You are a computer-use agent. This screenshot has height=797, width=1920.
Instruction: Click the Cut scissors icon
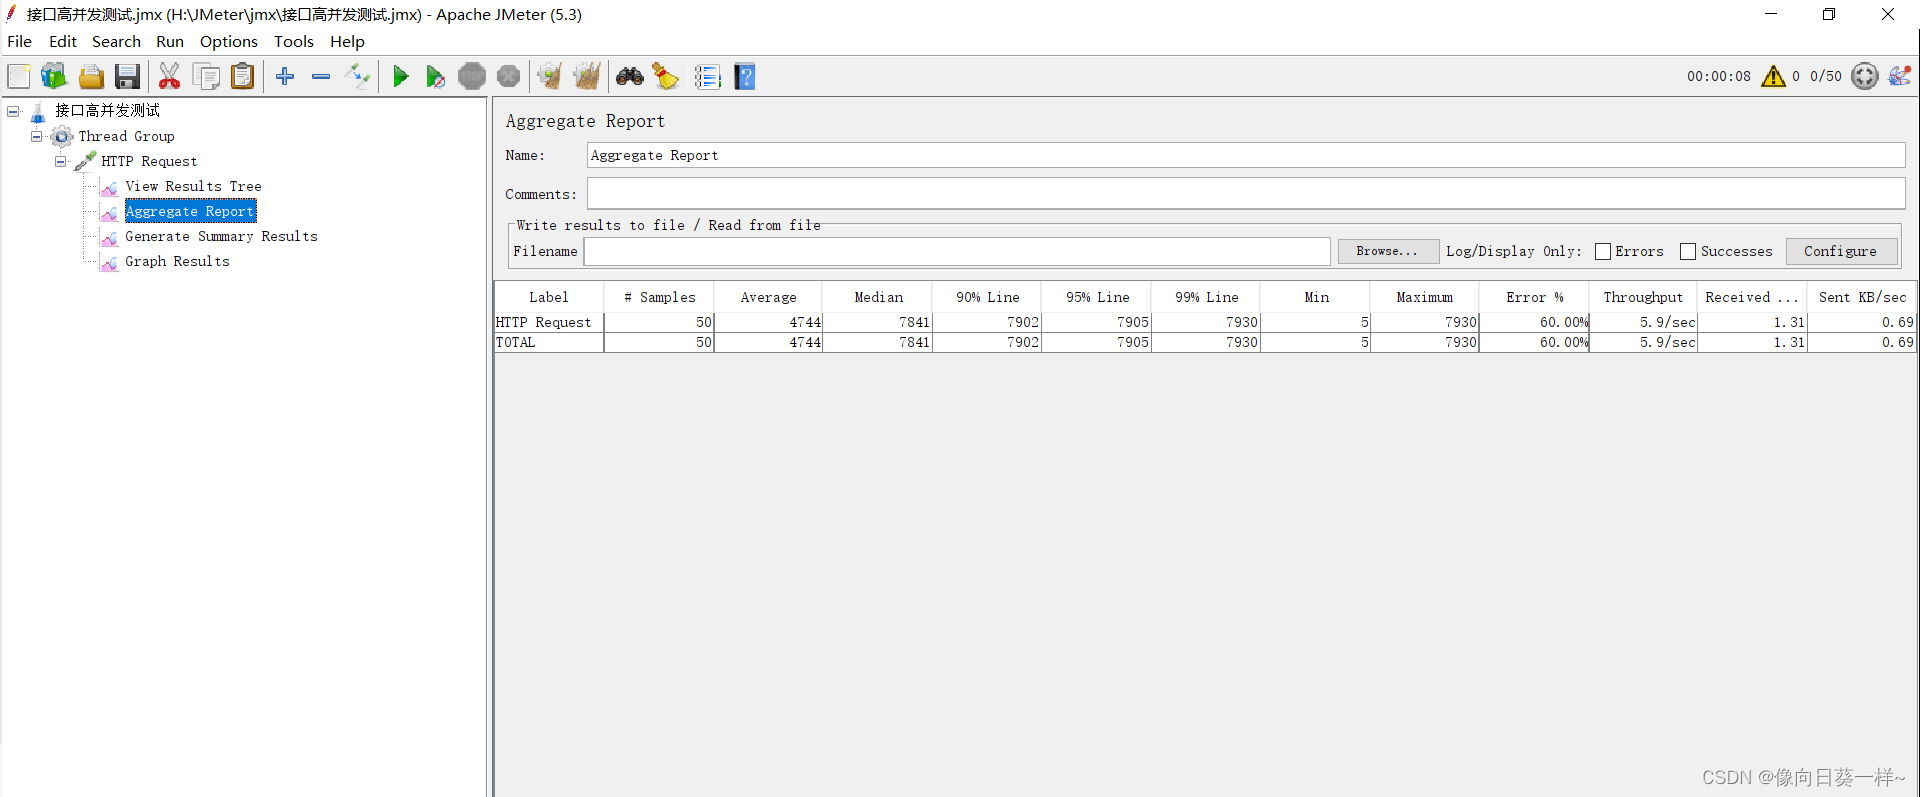click(170, 76)
